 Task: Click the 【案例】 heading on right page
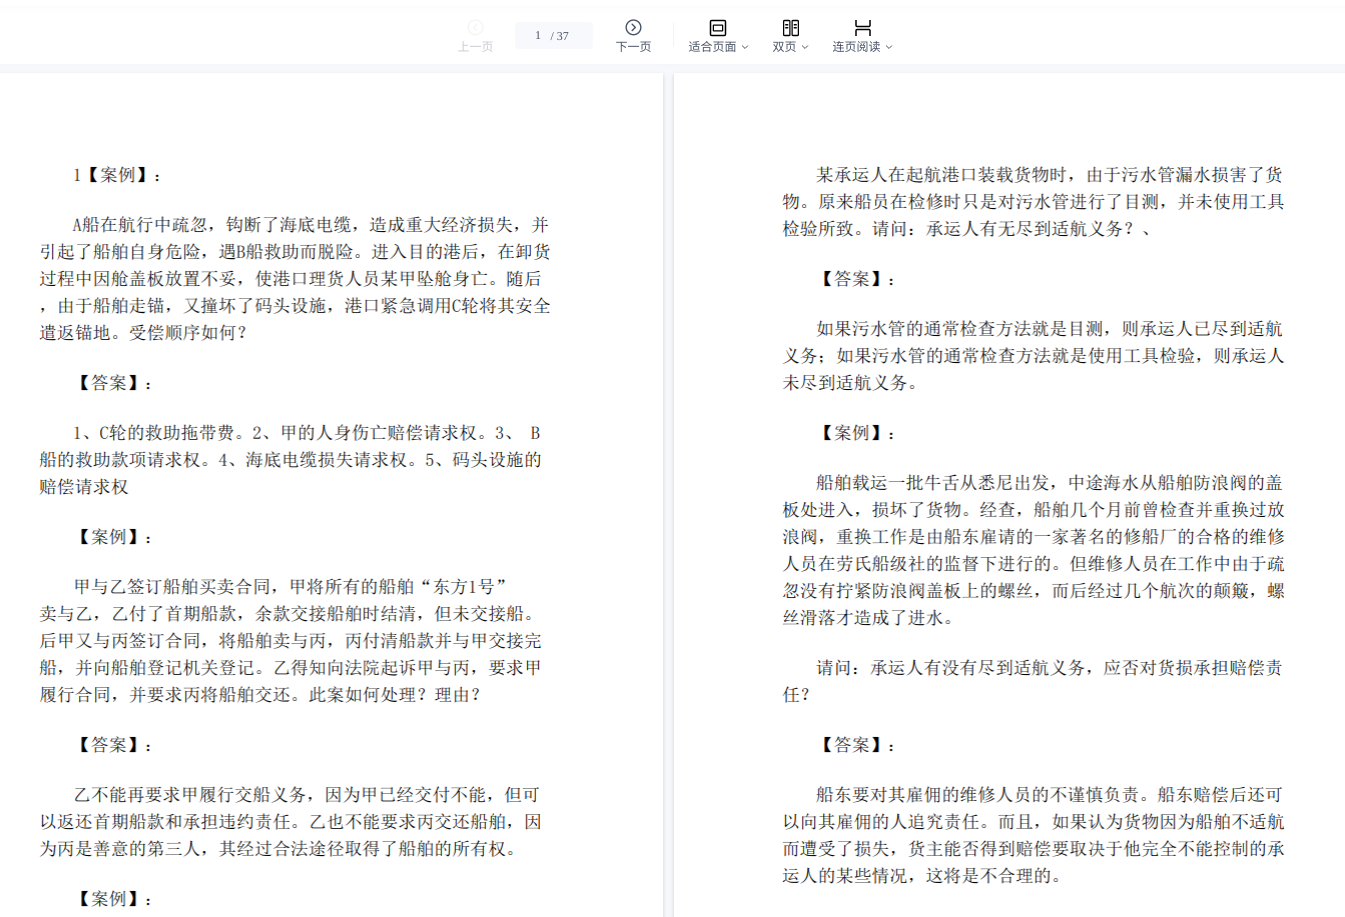858,433
